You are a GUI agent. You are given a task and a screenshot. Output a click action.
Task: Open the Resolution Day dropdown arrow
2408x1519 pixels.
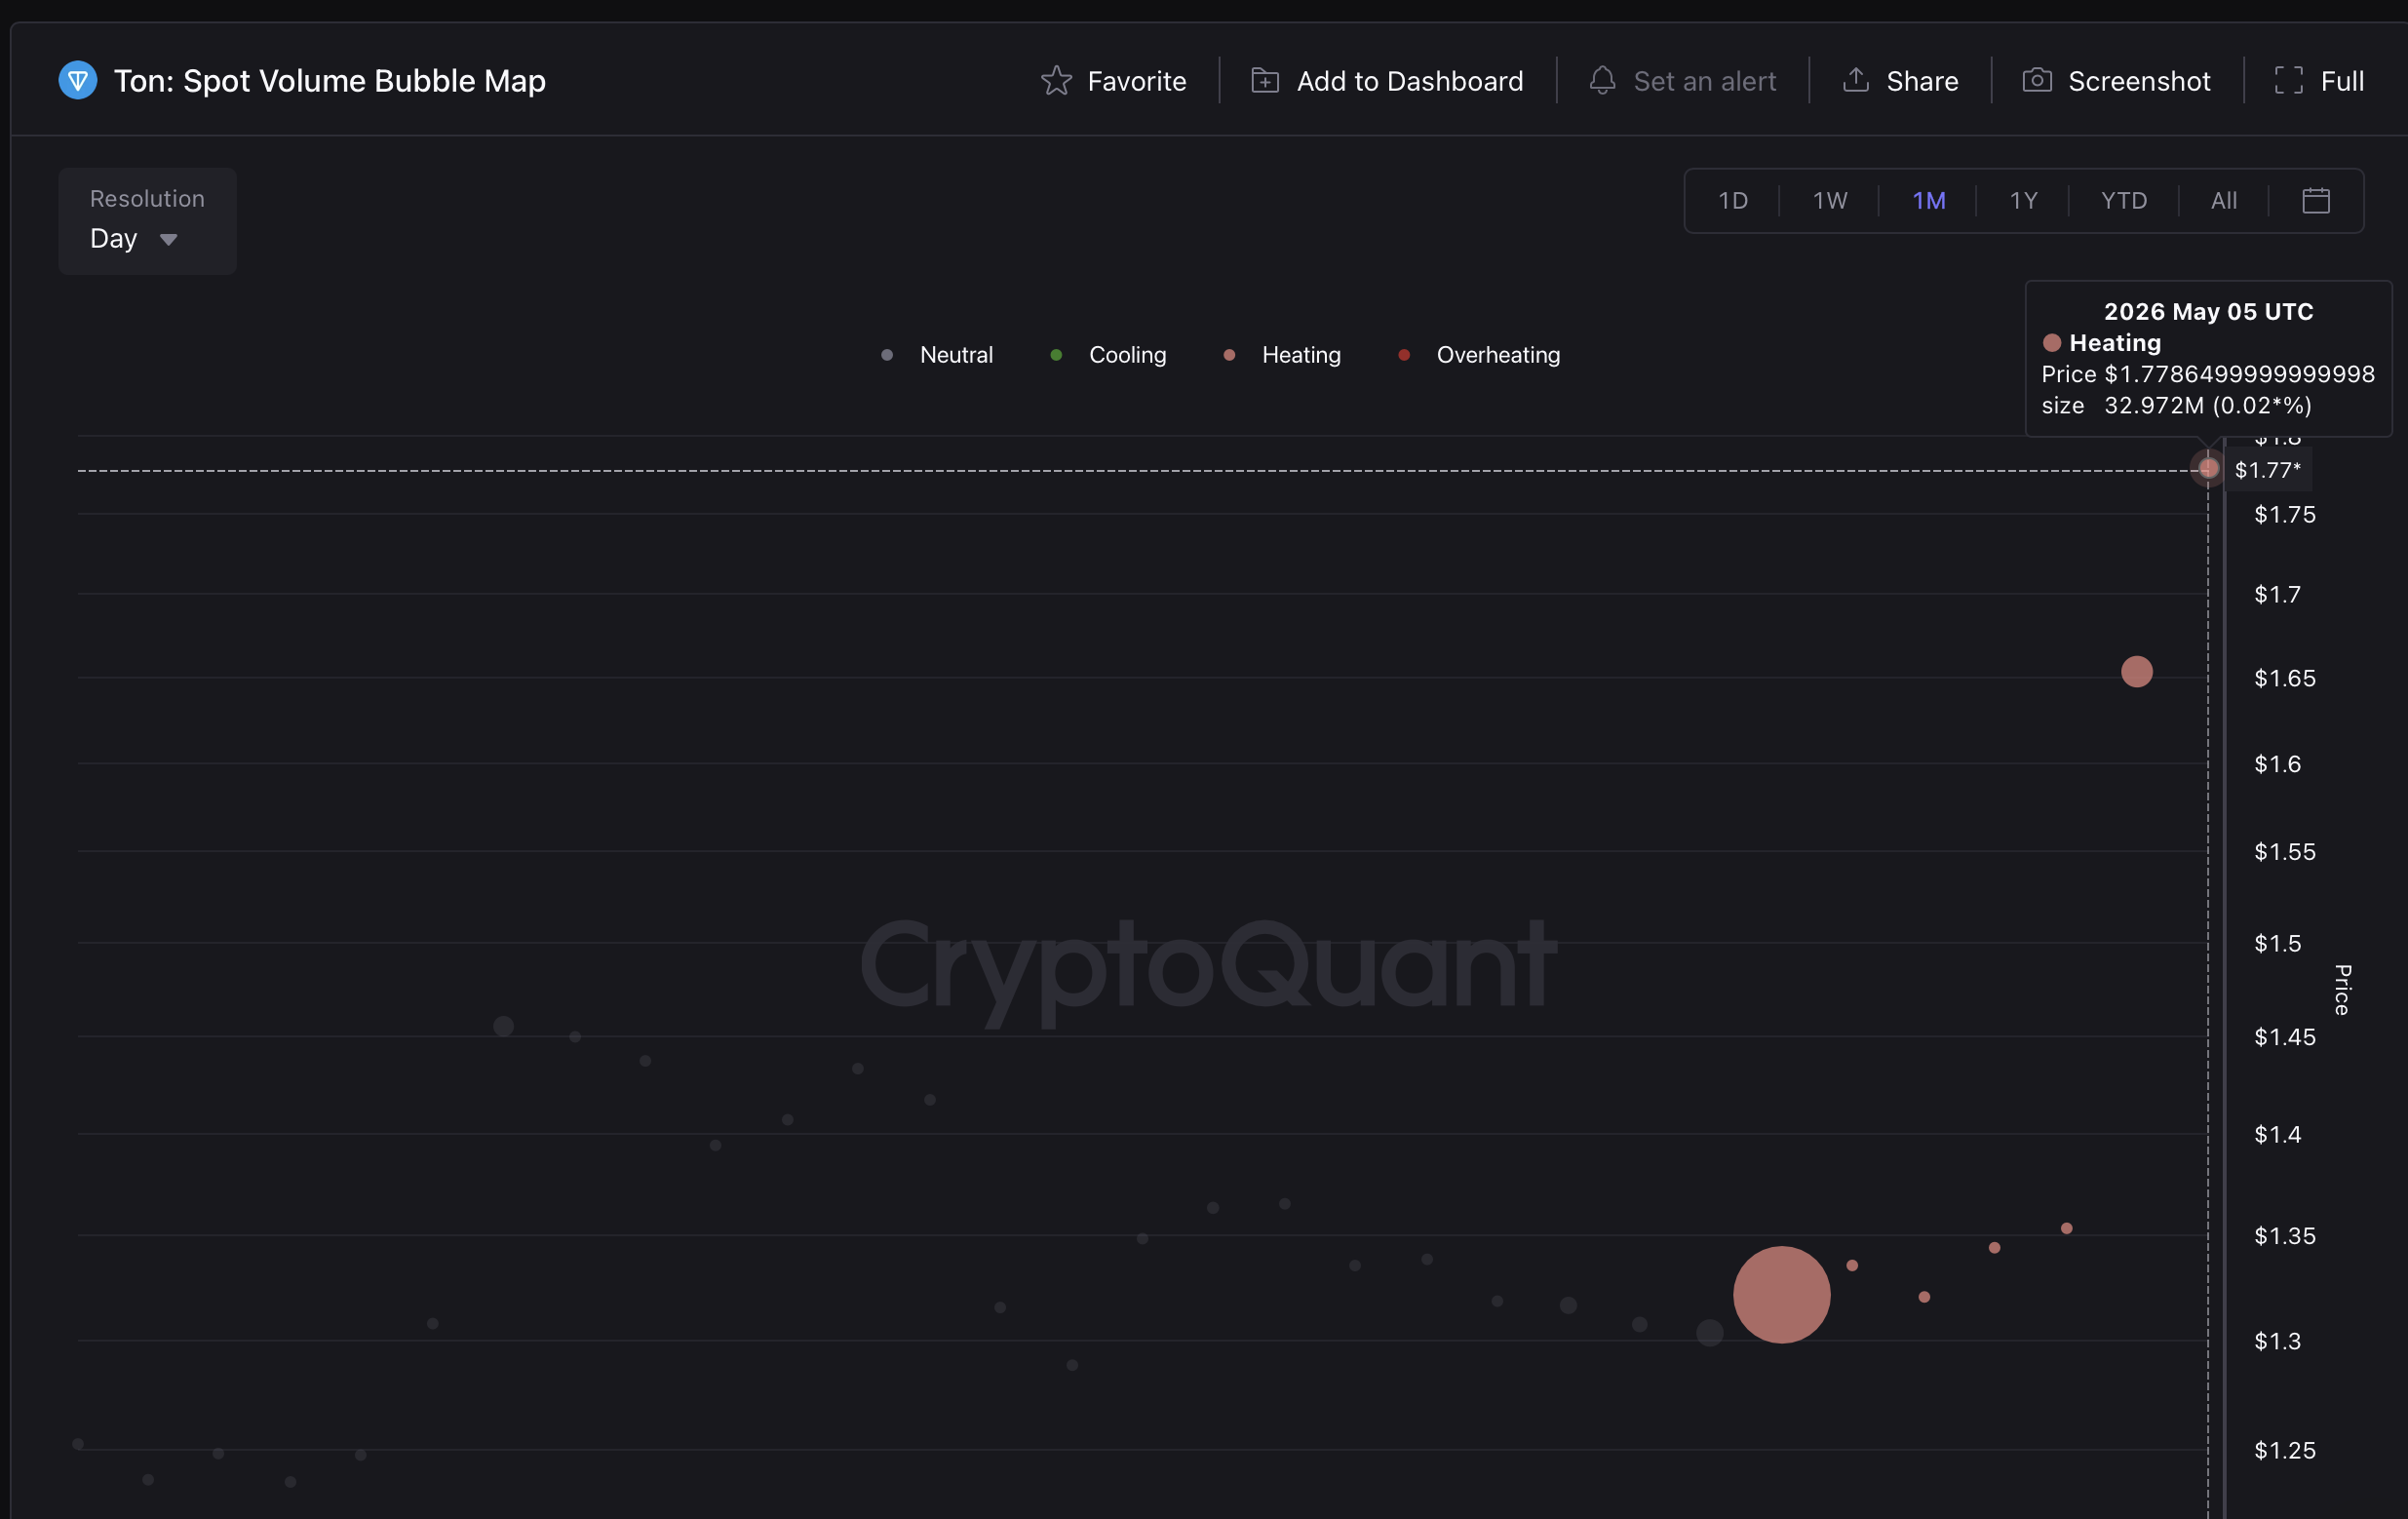pyautogui.click(x=168, y=239)
